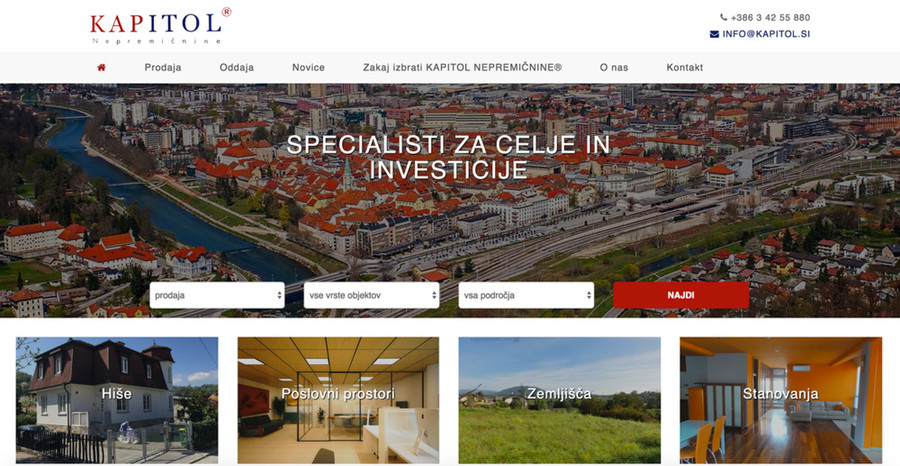
Task: Click the envelope icon next to INFO@KAPITOL.SI
Action: 714,34
